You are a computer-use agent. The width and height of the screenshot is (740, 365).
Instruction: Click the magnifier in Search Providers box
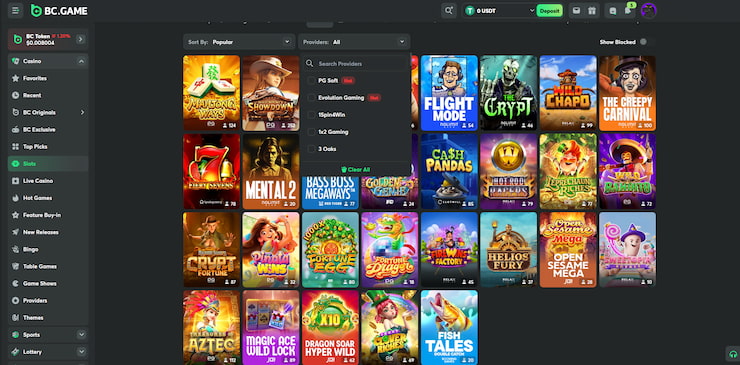tap(310, 63)
